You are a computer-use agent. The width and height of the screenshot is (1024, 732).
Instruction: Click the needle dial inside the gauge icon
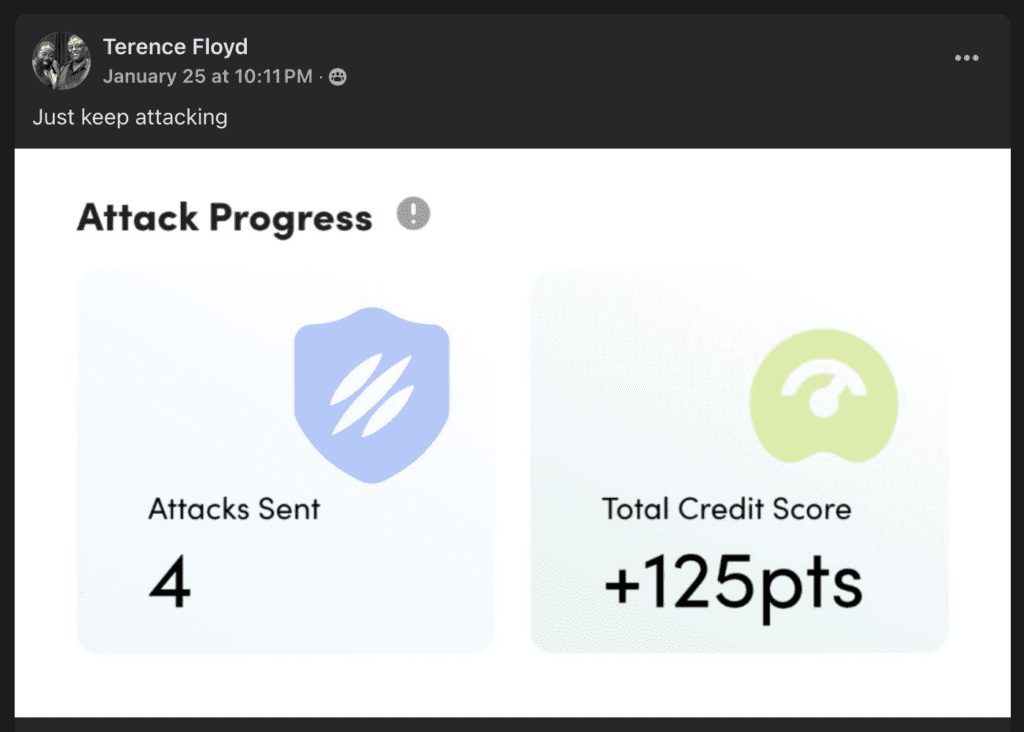pyautogui.click(x=823, y=397)
